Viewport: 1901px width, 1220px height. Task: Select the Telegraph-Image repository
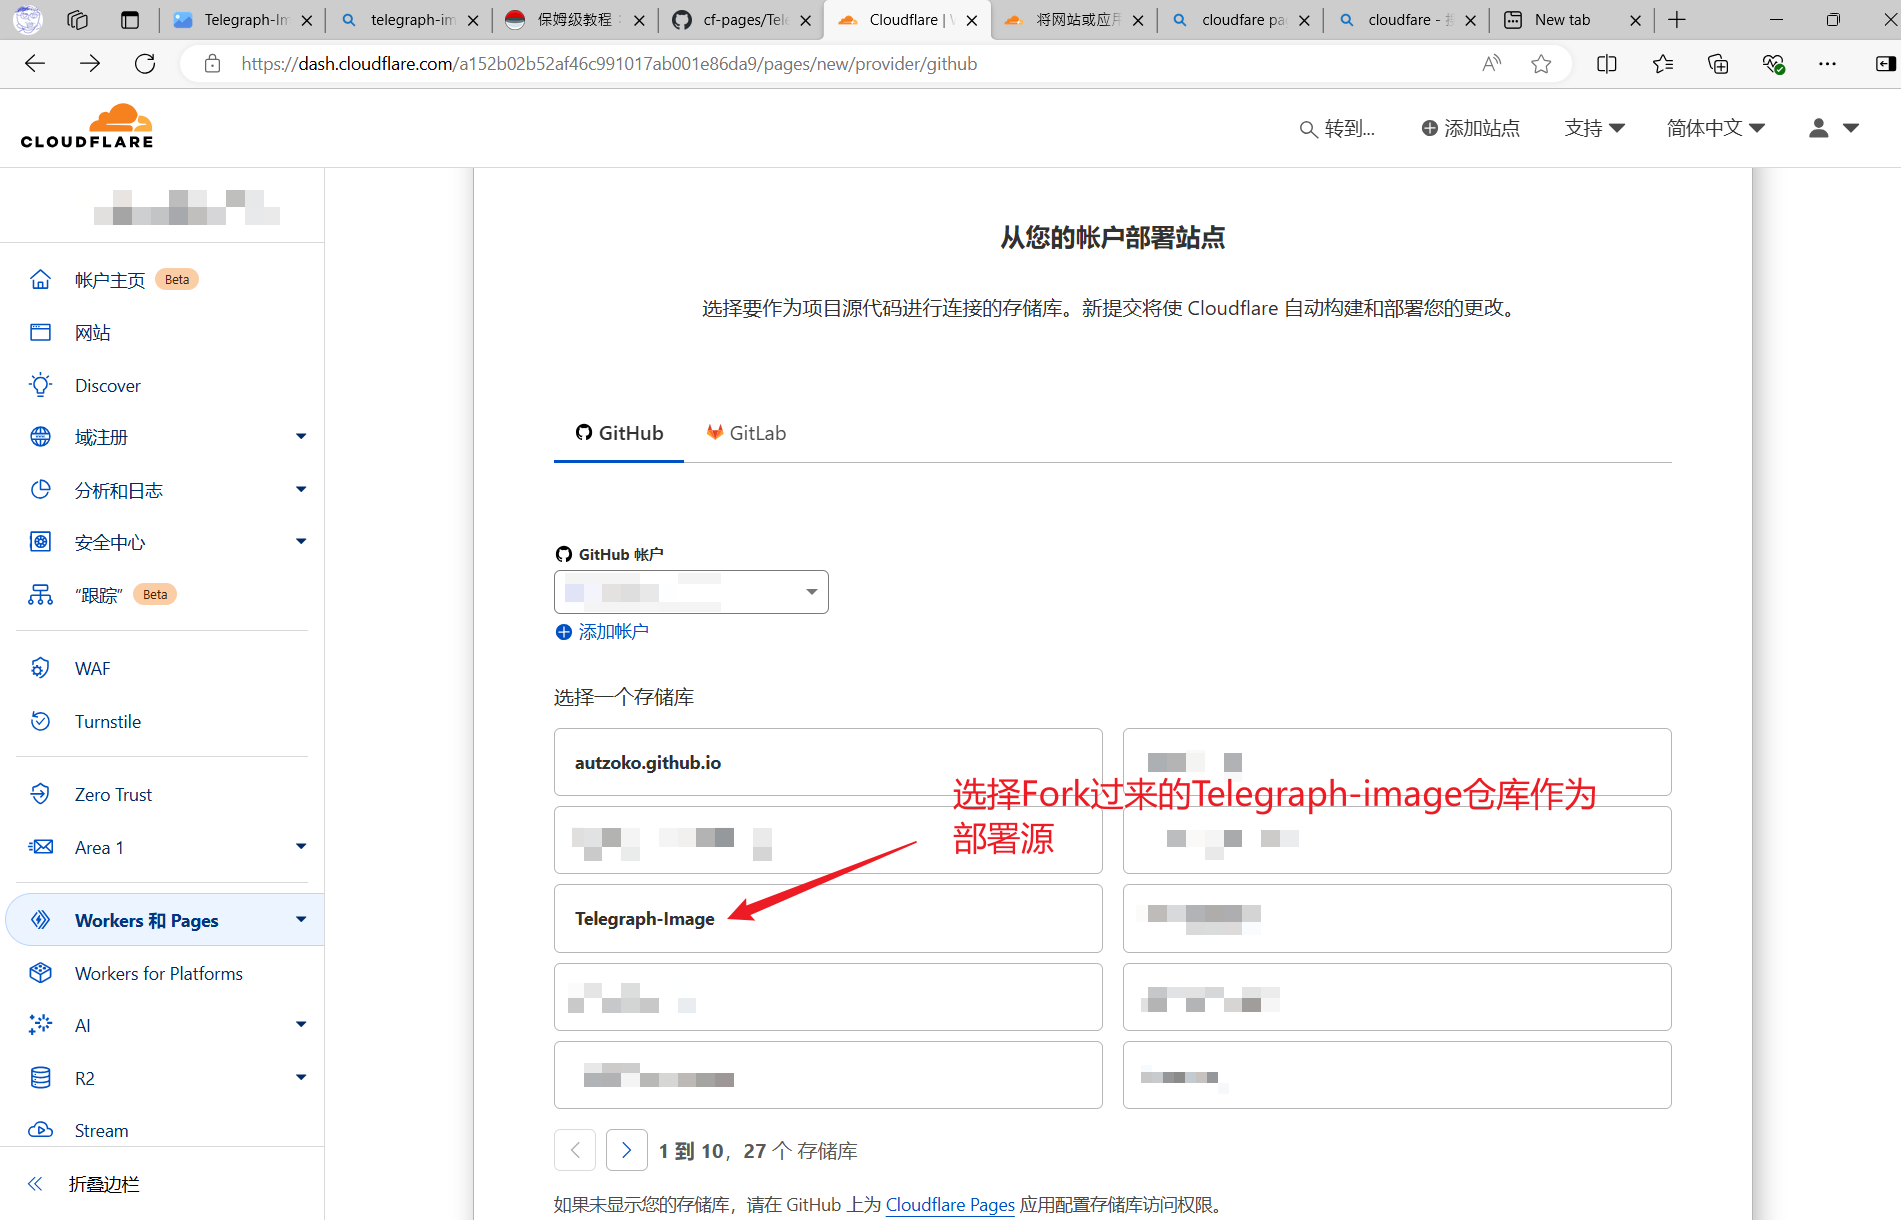point(828,918)
